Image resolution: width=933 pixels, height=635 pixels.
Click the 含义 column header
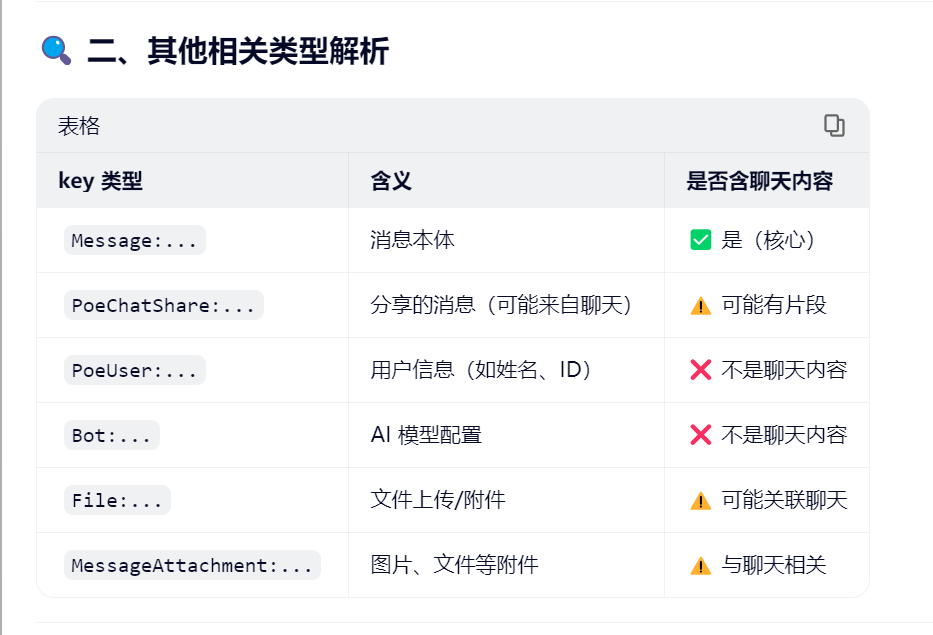pos(391,181)
